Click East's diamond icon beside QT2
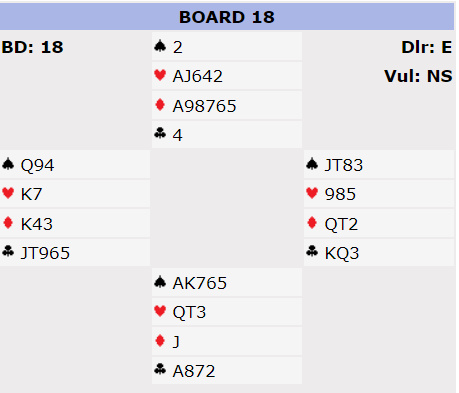Image resolution: width=459 pixels, height=393 pixels. [x=312, y=223]
